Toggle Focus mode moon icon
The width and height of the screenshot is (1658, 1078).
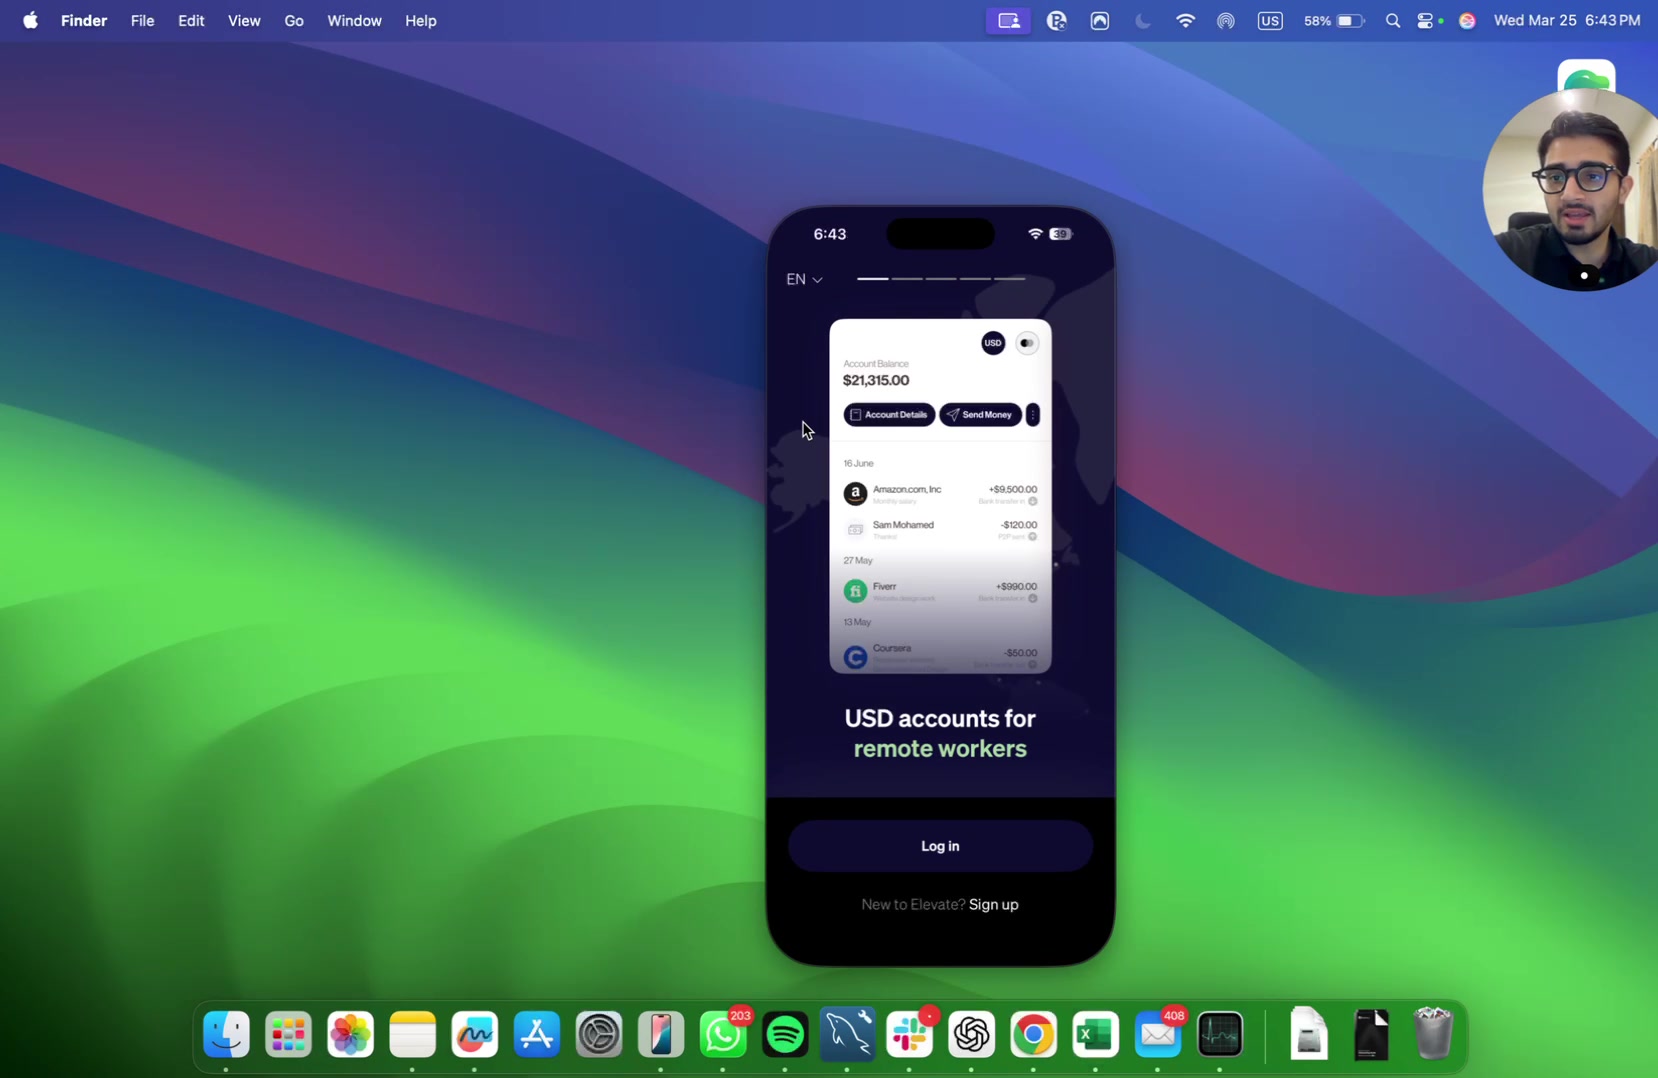1142,21
